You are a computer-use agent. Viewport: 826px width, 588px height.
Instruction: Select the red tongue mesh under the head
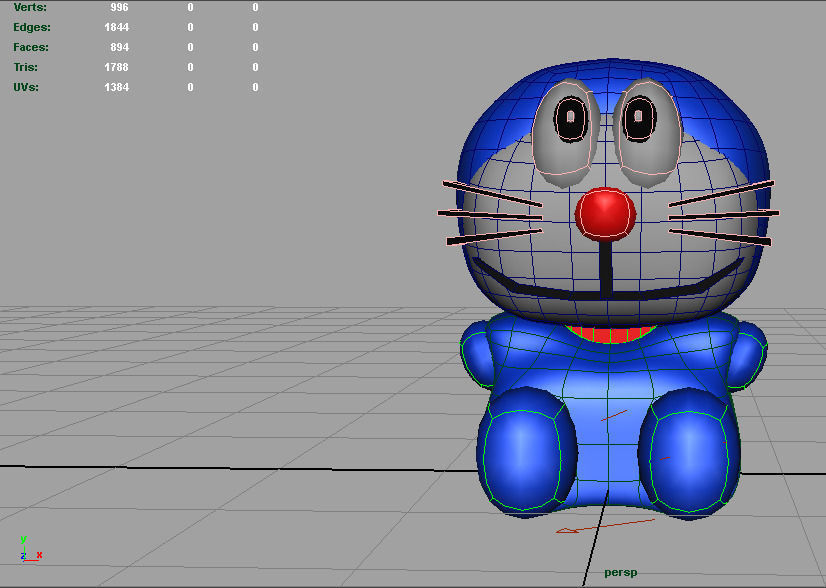point(611,334)
